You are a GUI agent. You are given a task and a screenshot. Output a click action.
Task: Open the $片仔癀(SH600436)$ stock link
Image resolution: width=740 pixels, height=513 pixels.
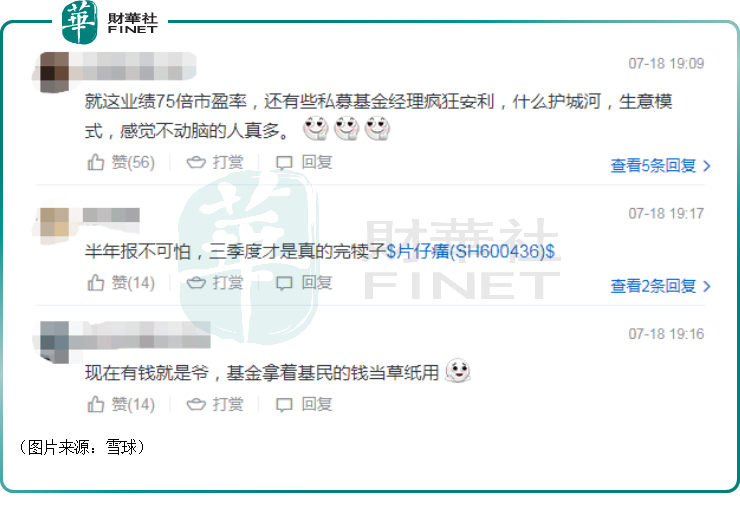coord(471,251)
